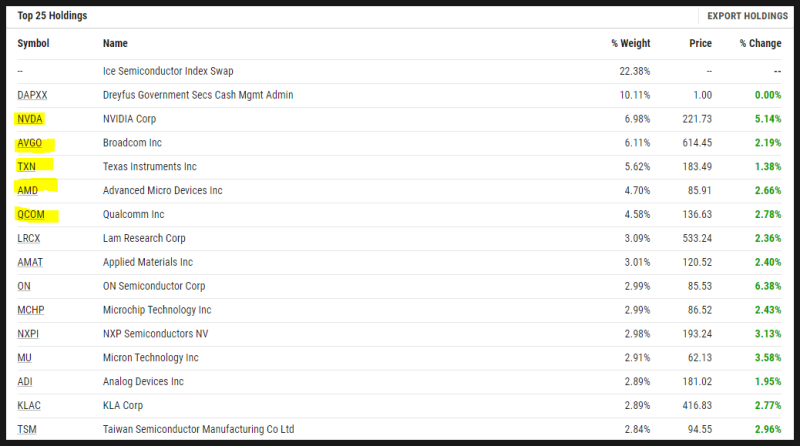Click the QCOM symbol link

click(31, 214)
